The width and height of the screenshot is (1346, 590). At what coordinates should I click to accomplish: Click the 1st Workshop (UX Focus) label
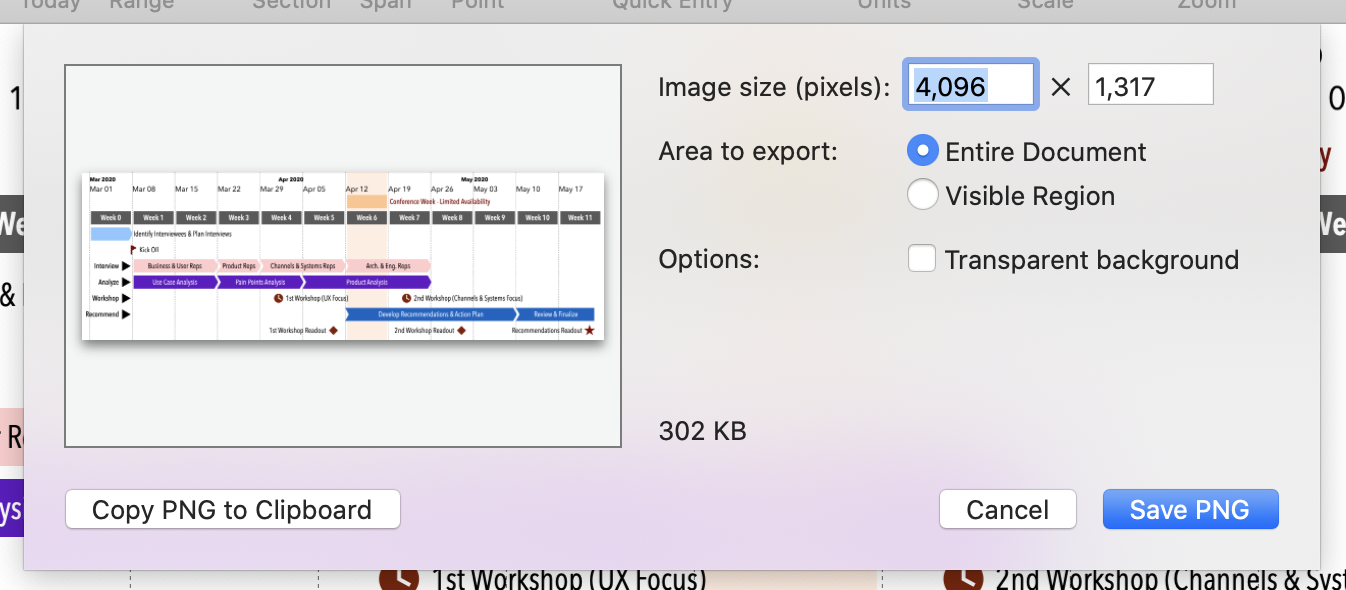coord(569,580)
